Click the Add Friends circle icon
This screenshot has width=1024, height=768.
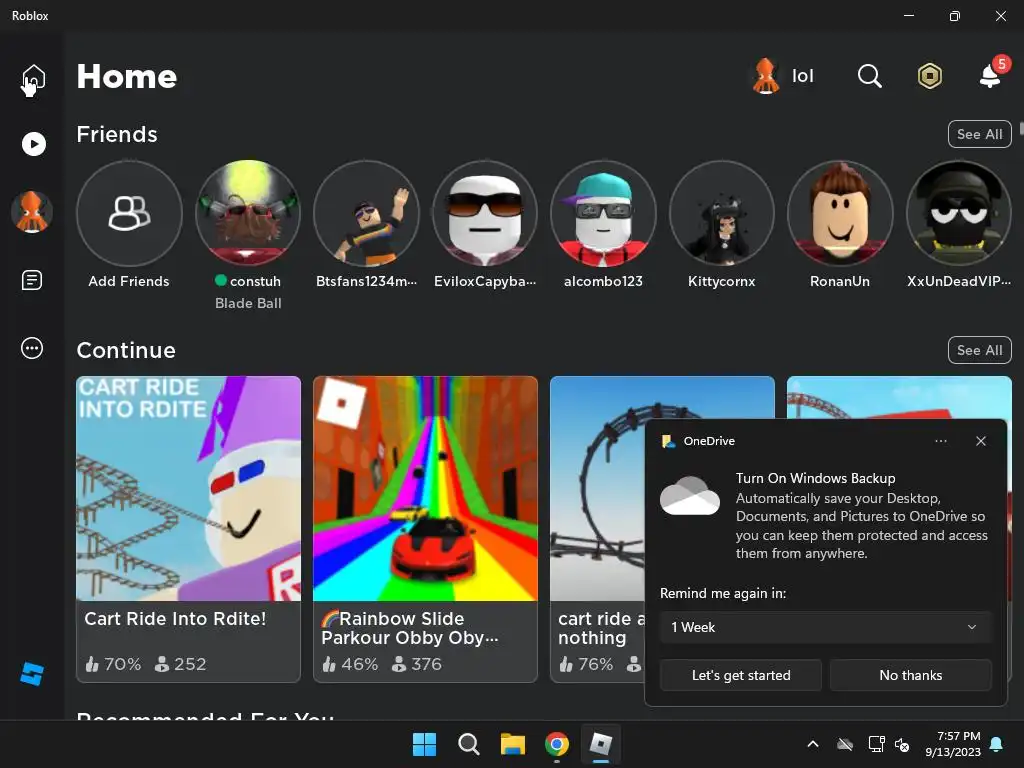129,214
